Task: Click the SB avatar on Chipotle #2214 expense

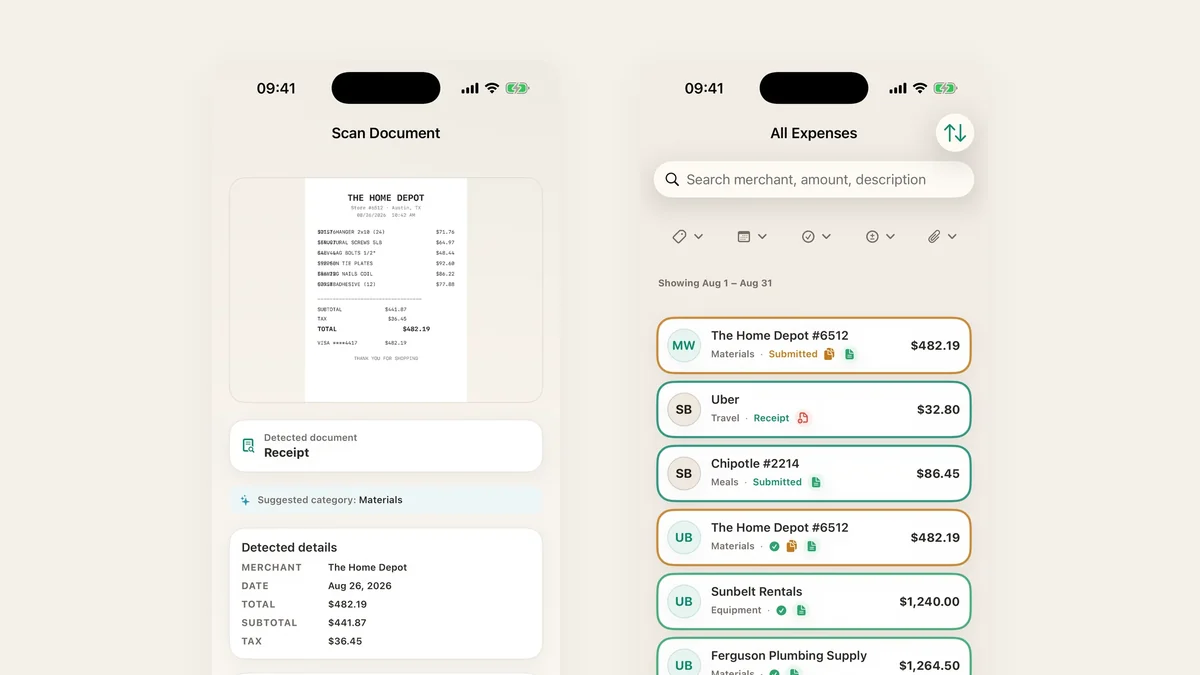Action: 684,474
